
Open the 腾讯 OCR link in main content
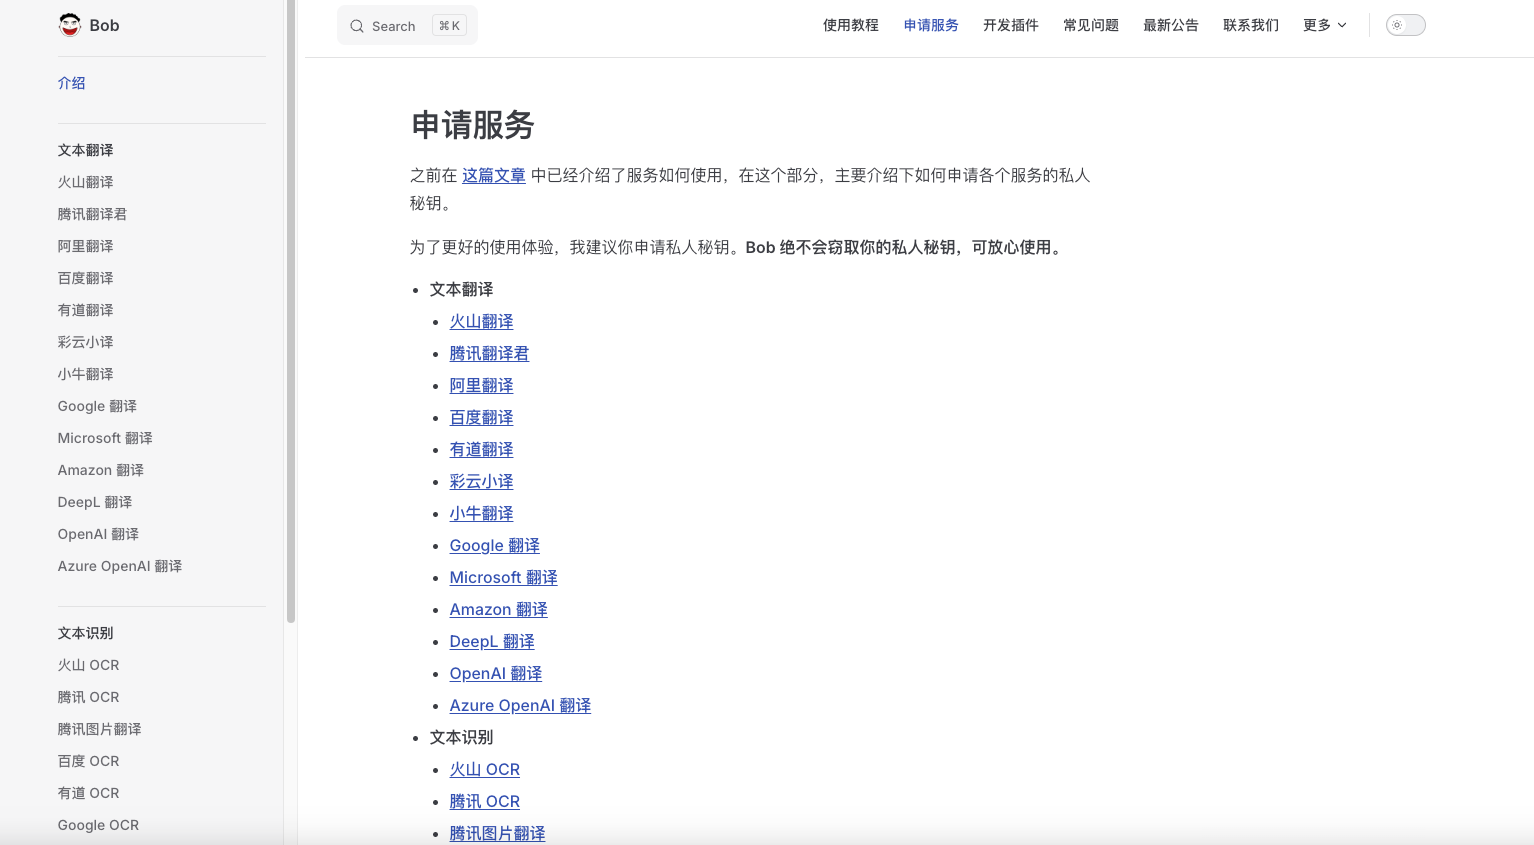coord(484,801)
